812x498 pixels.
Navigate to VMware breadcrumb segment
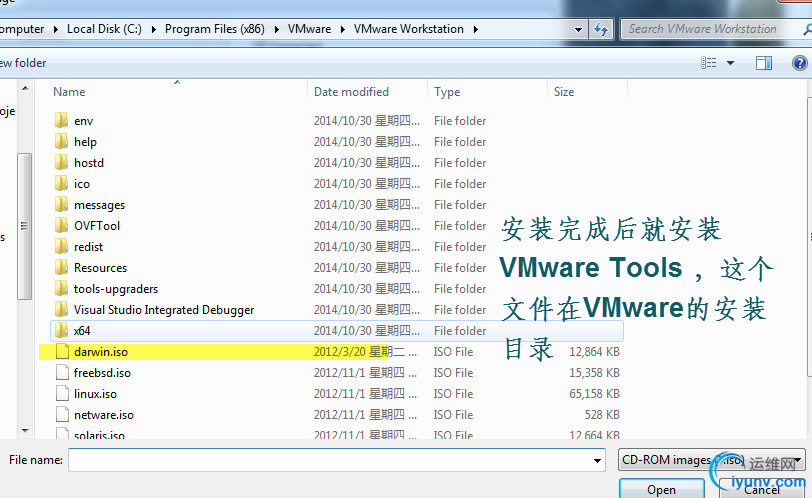[x=309, y=29]
